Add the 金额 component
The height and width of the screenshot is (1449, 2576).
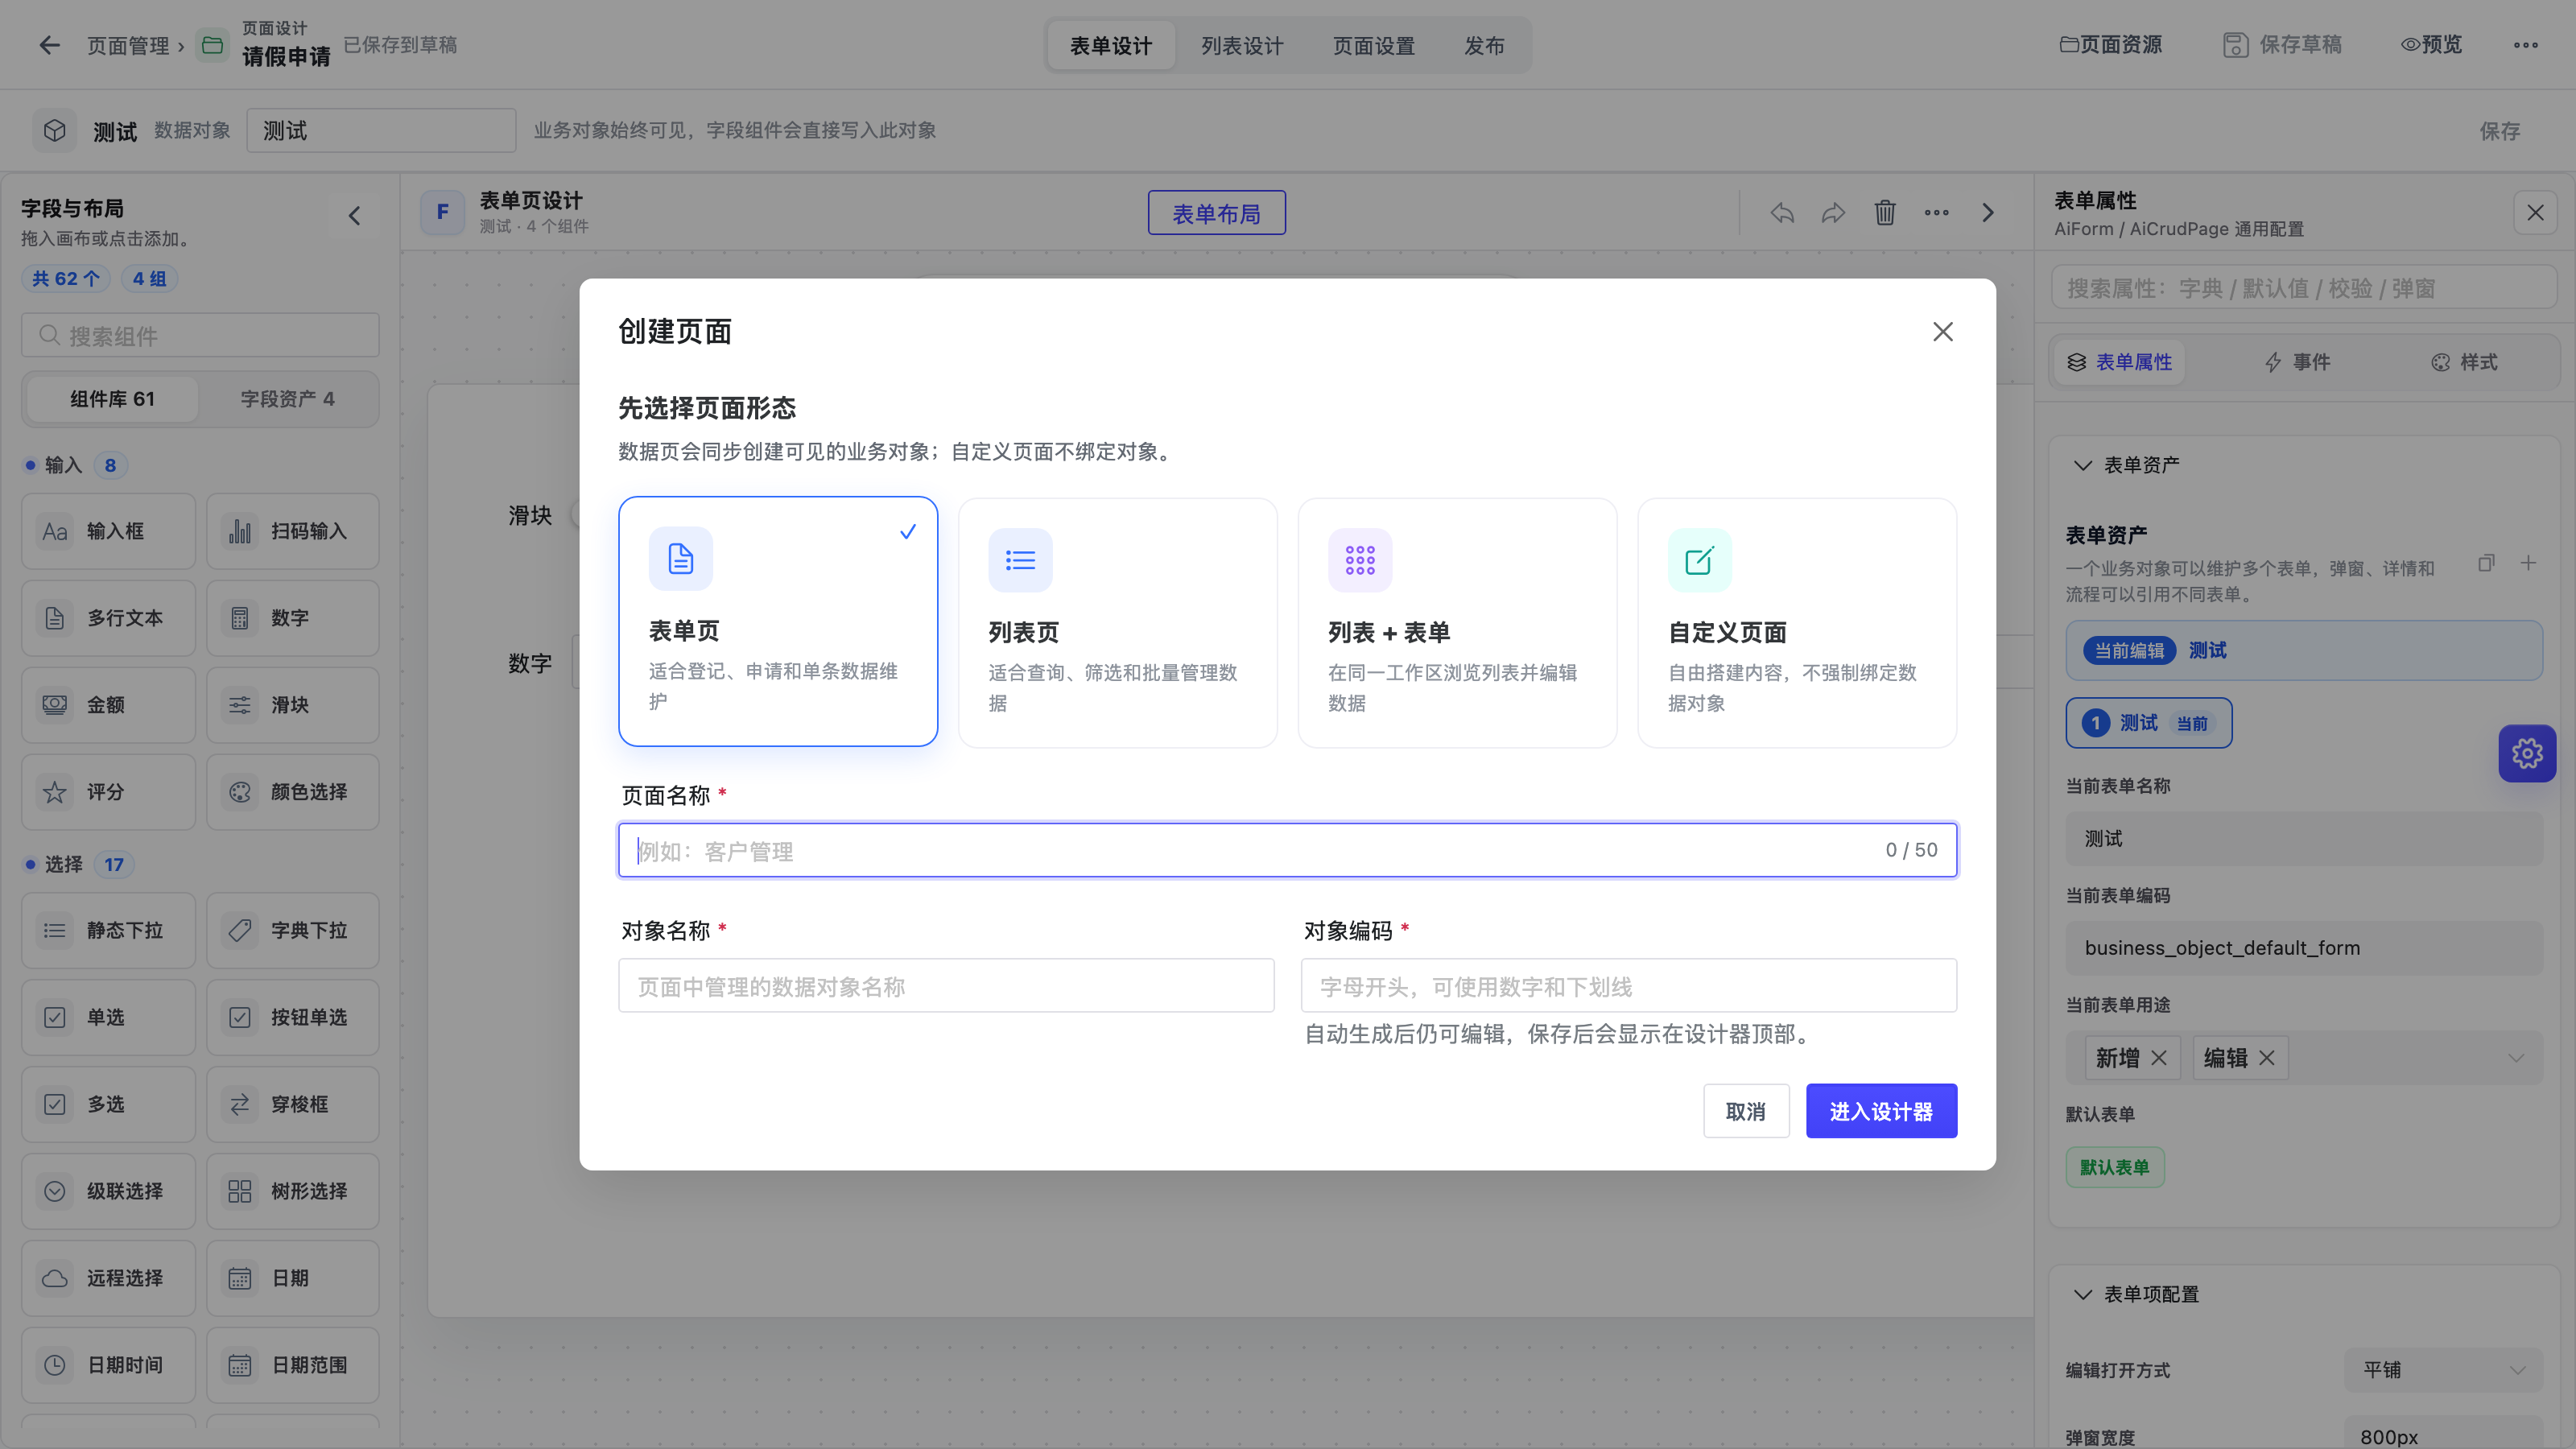(x=109, y=705)
